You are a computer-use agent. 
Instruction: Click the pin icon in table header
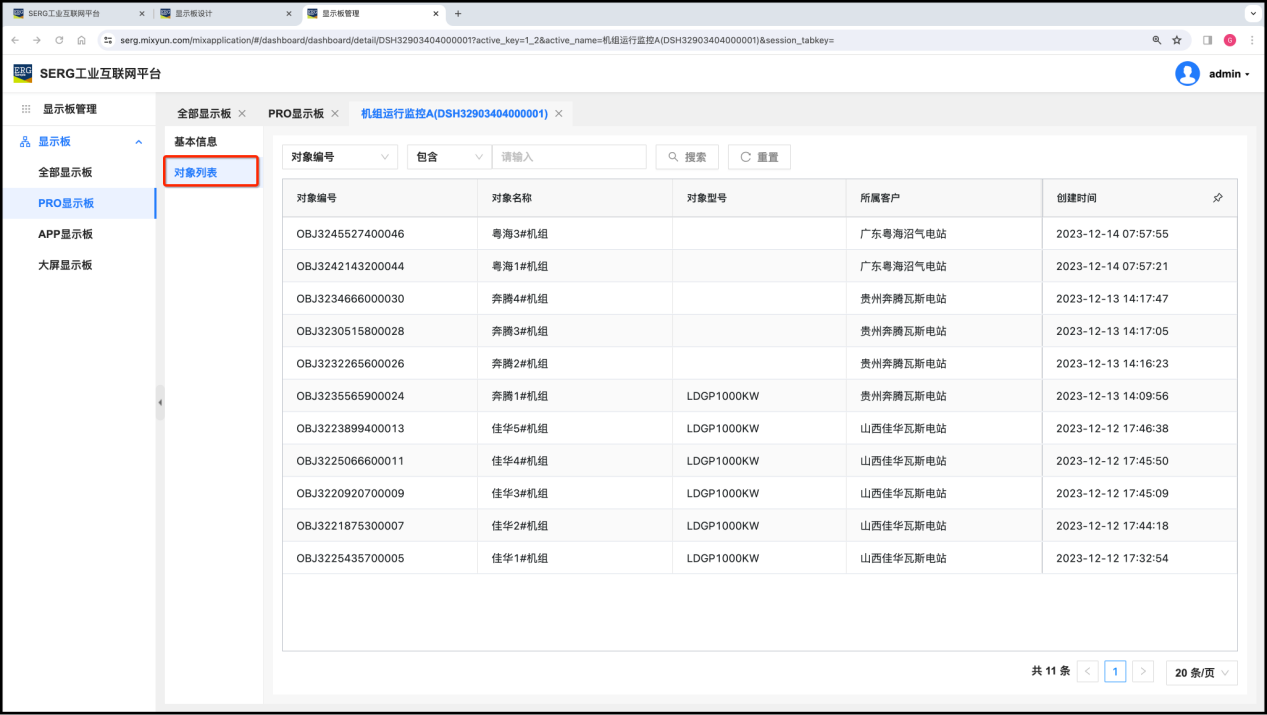point(1217,198)
